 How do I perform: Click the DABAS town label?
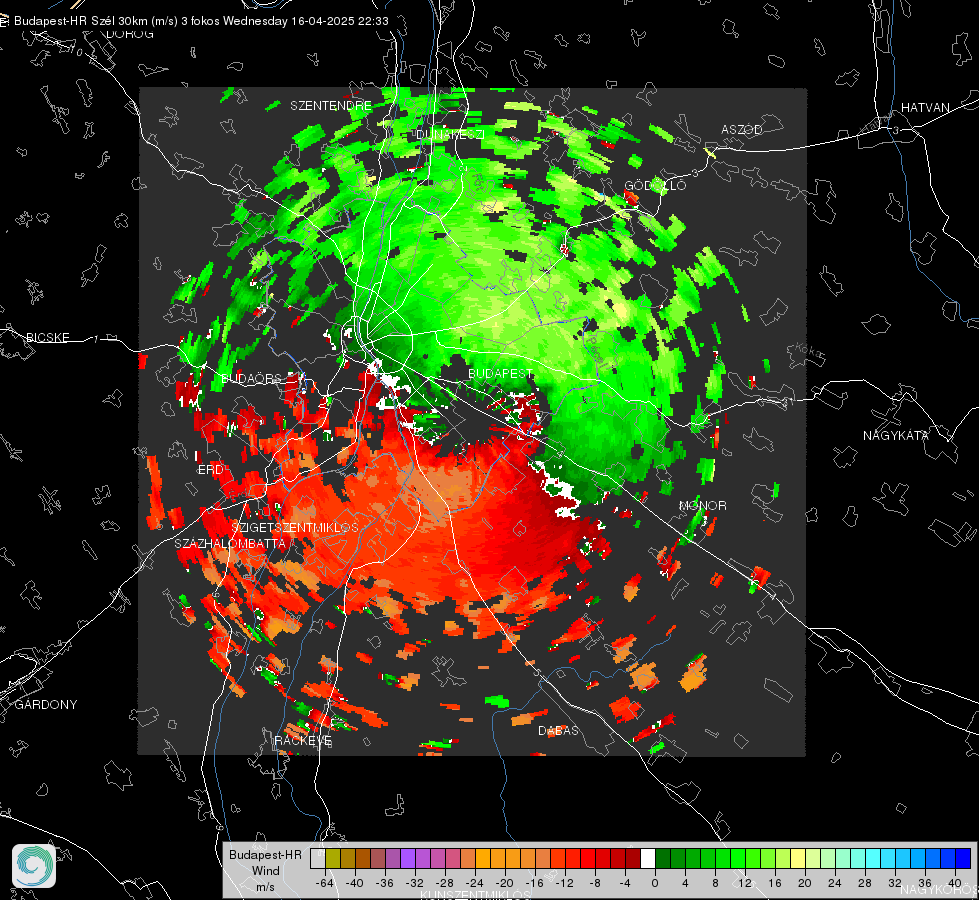coord(558,731)
